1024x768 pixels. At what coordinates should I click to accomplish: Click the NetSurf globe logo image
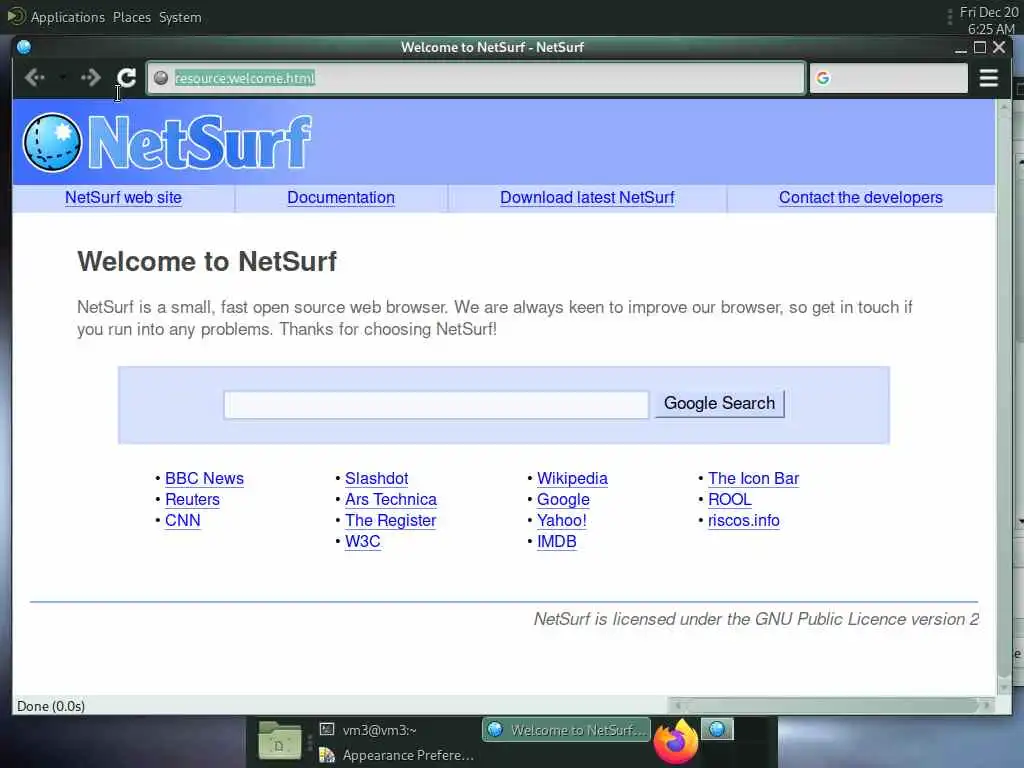[x=52, y=142]
